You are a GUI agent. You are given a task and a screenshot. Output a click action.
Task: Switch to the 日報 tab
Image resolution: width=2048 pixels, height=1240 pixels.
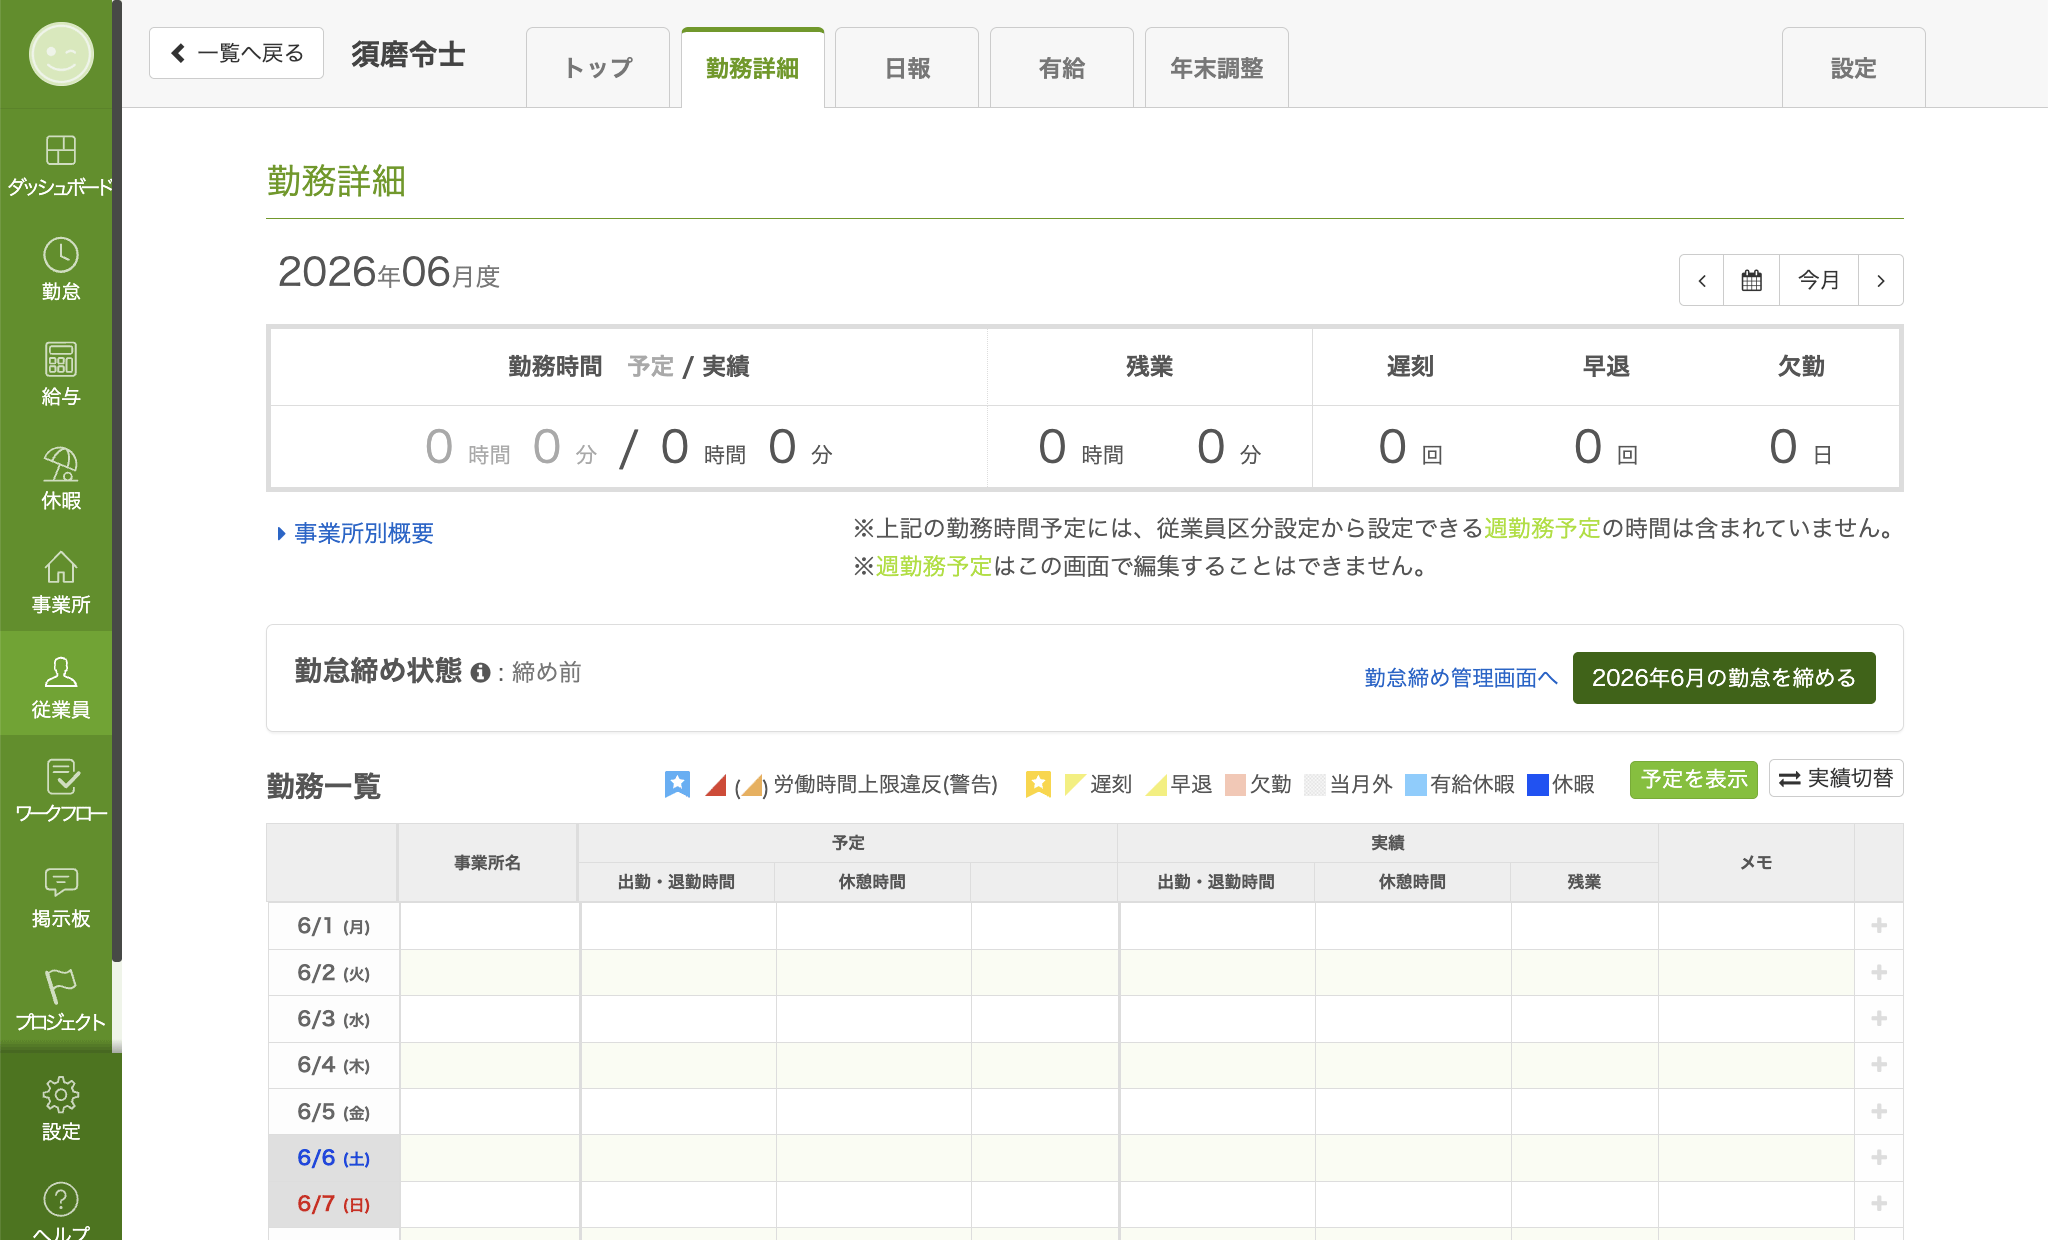(907, 68)
